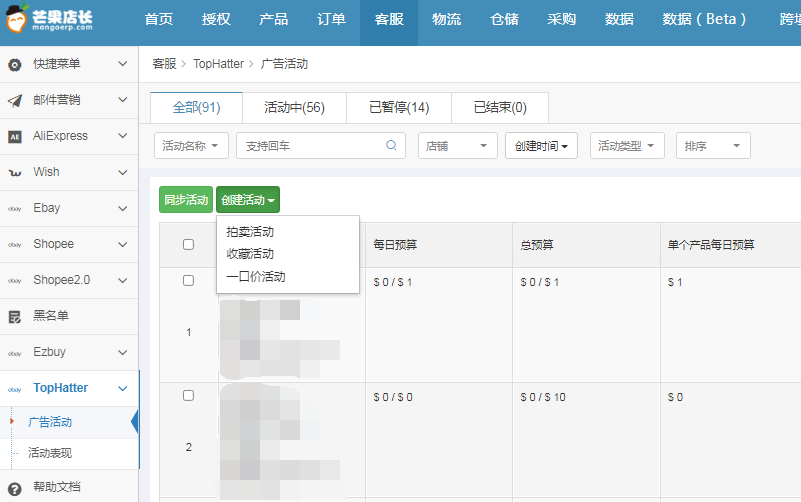Select 一口价活动 from the menu
The width and height of the screenshot is (801, 502).
256,277
